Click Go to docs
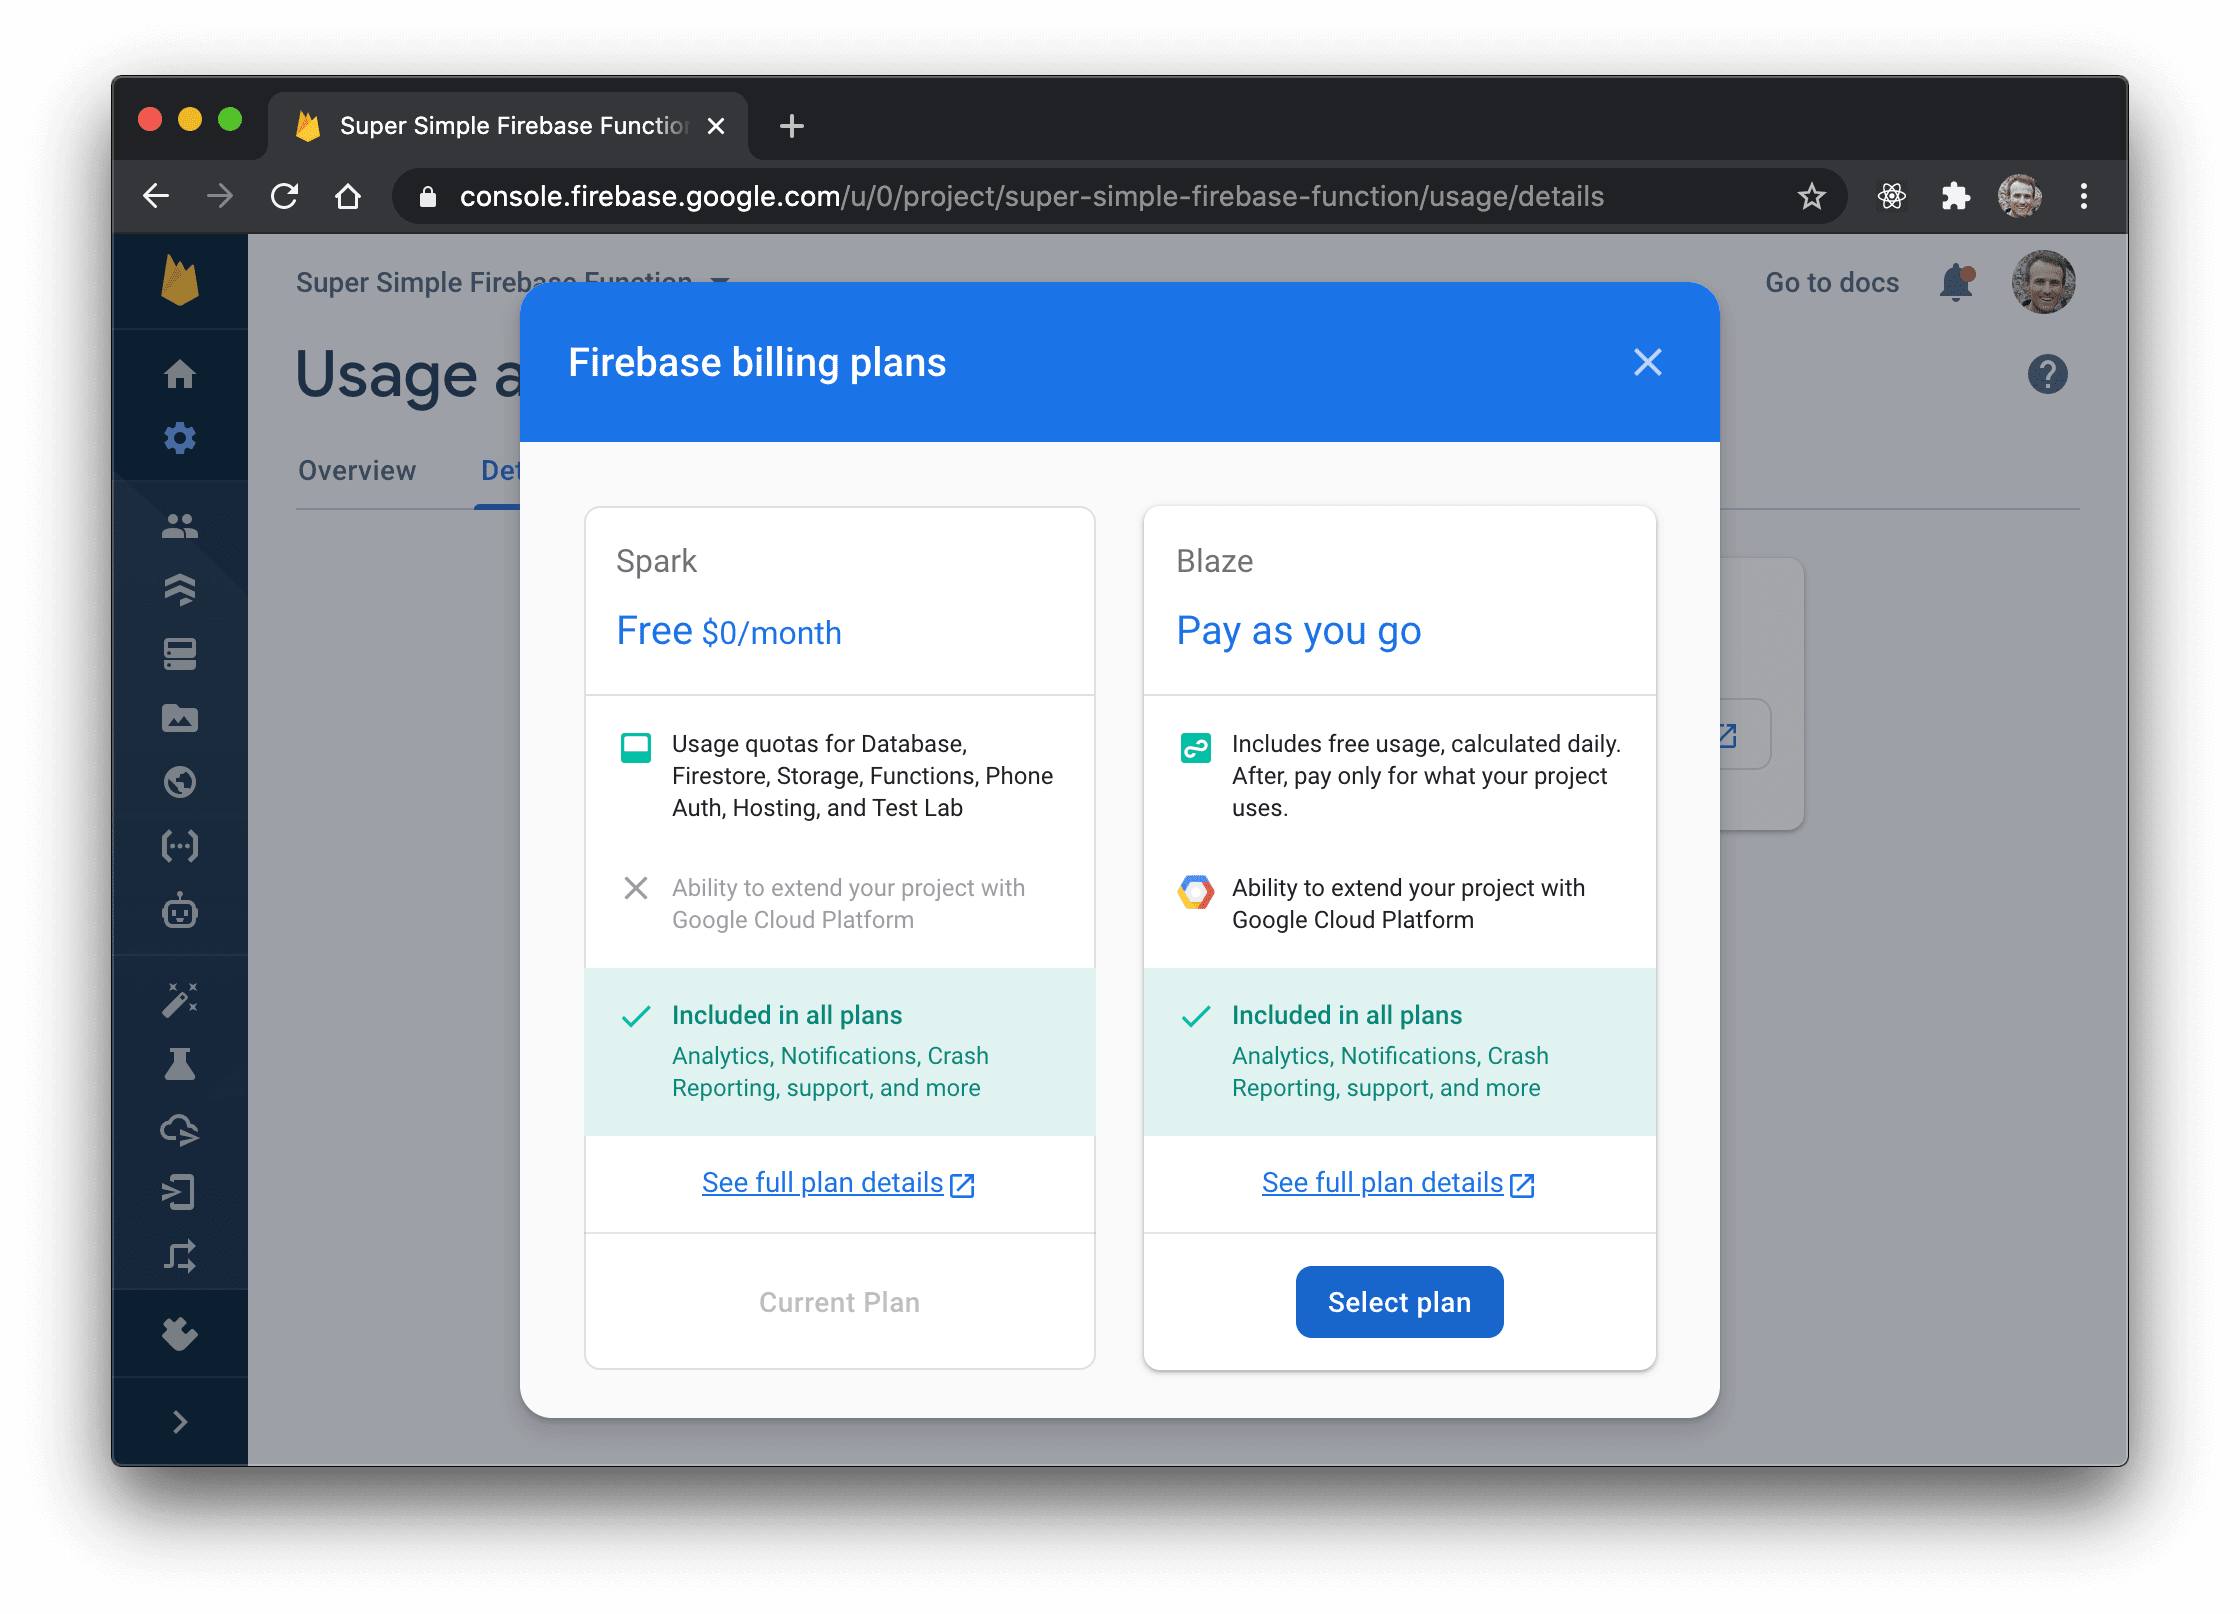Image resolution: width=2240 pixels, height=1614 pixels. [1832, 283]
